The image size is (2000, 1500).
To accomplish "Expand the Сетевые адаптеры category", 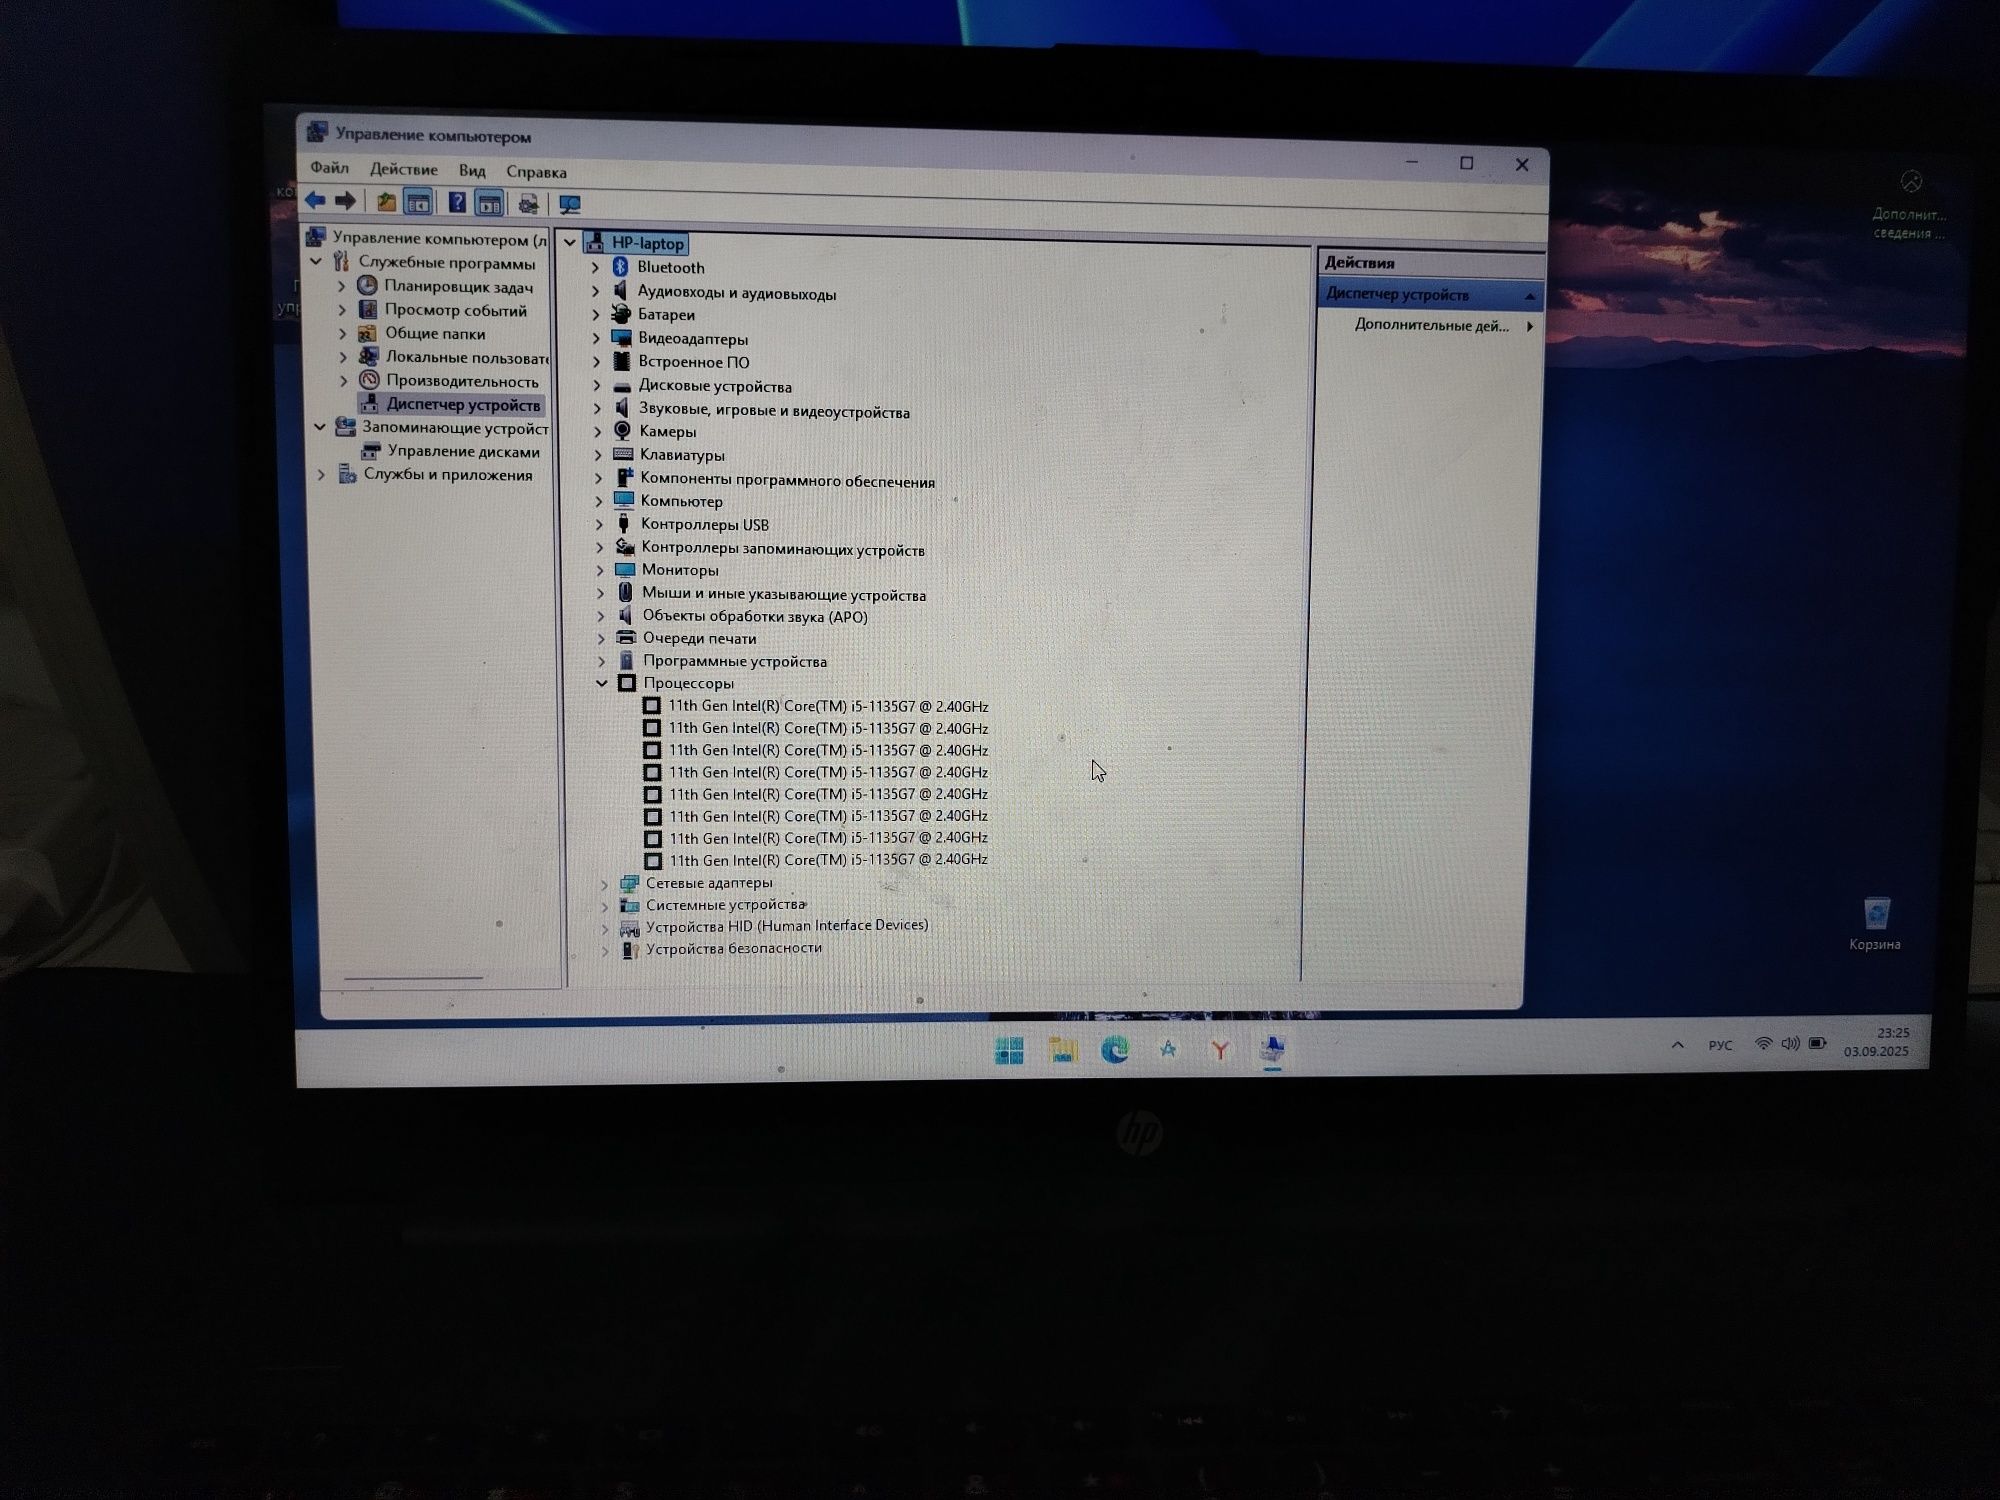I will 604,884.
